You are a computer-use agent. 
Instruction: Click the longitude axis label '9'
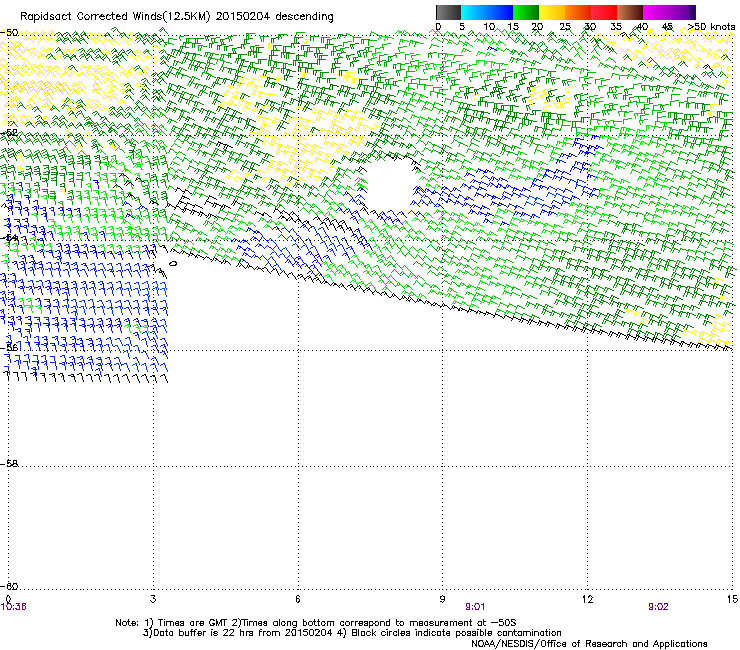coord(442,599)
